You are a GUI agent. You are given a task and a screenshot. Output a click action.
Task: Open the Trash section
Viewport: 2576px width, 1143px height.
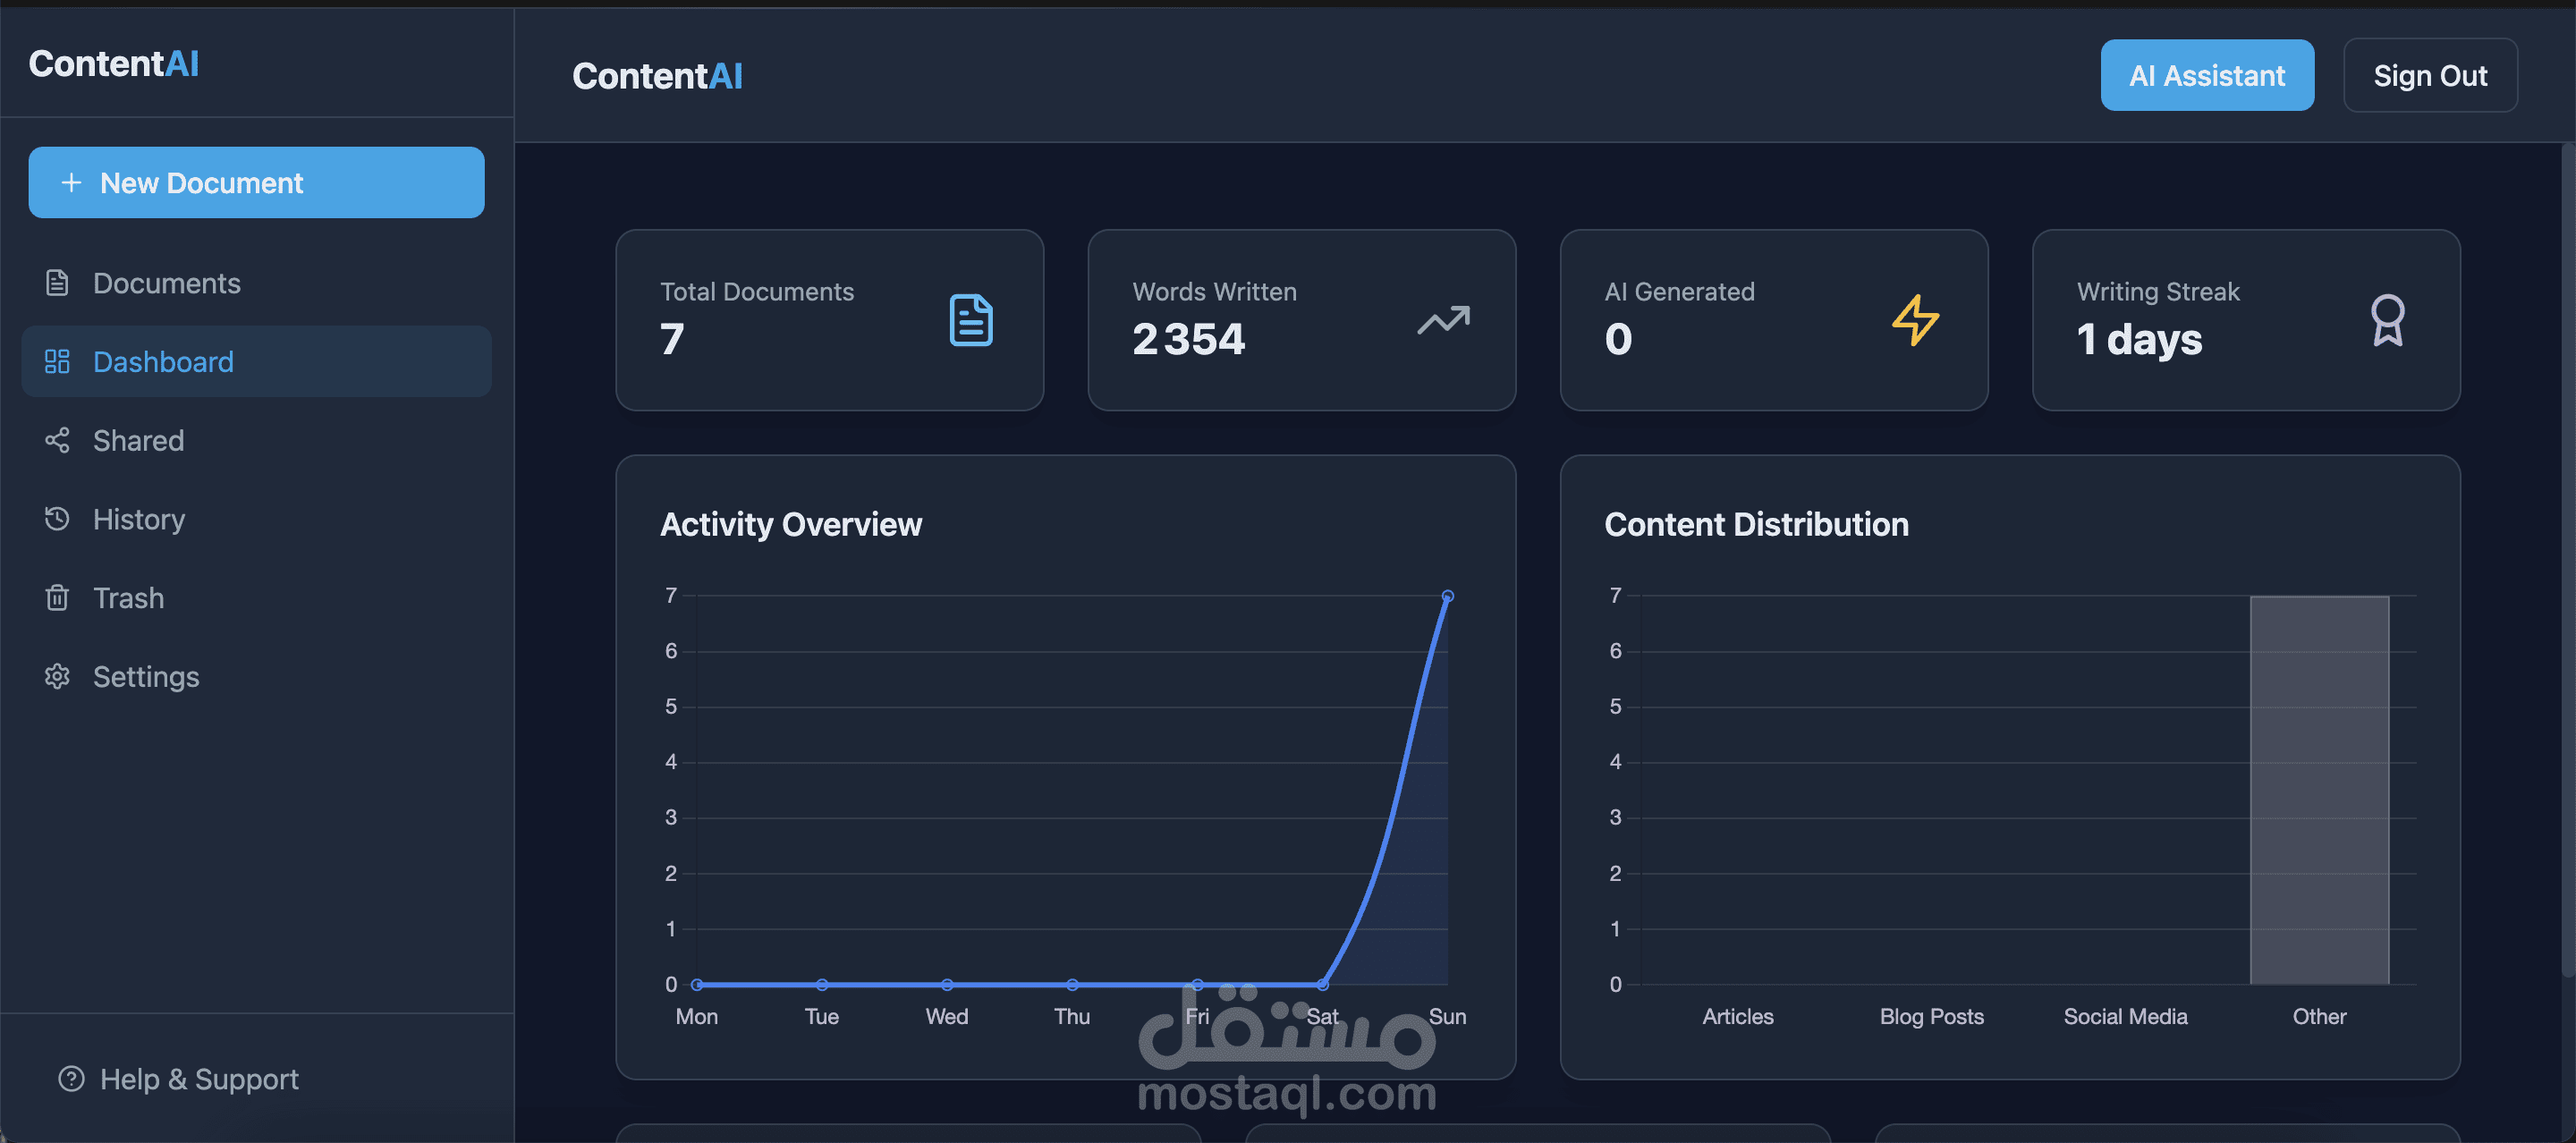tap(256, 597)
